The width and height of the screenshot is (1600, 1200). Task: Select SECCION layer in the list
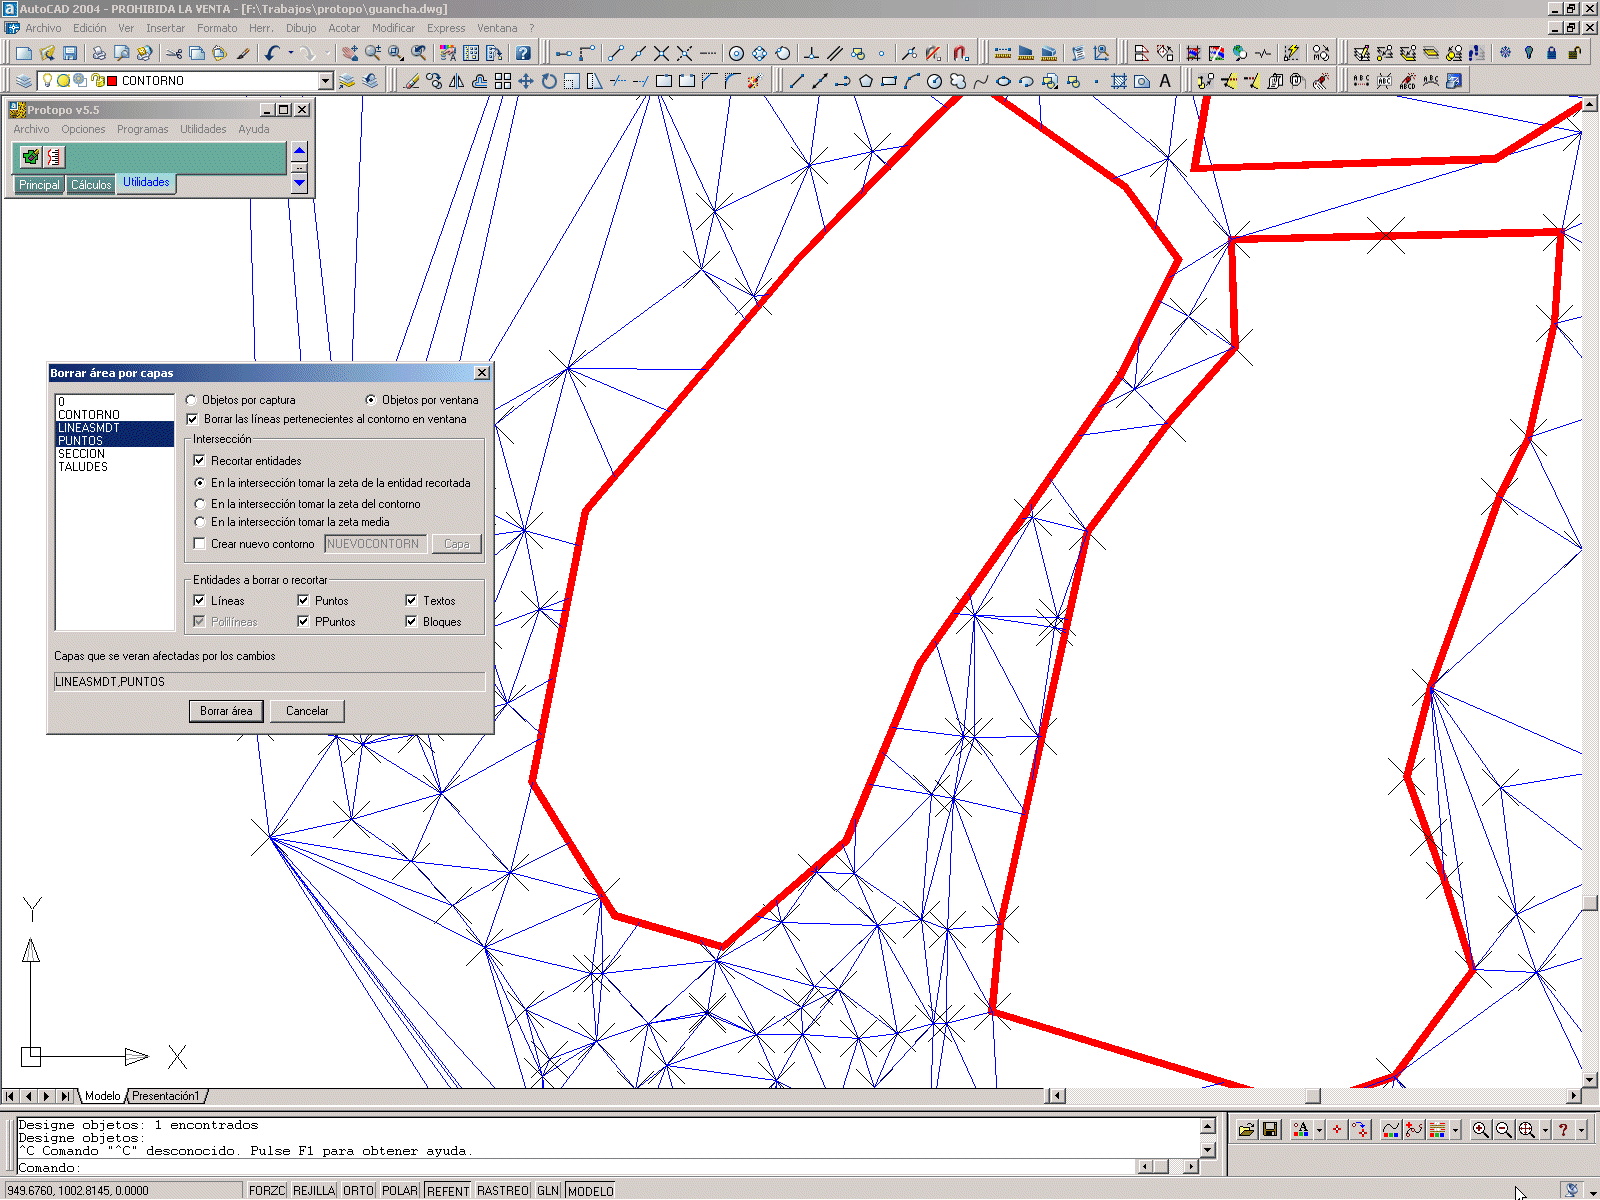[x=115, y=454]
